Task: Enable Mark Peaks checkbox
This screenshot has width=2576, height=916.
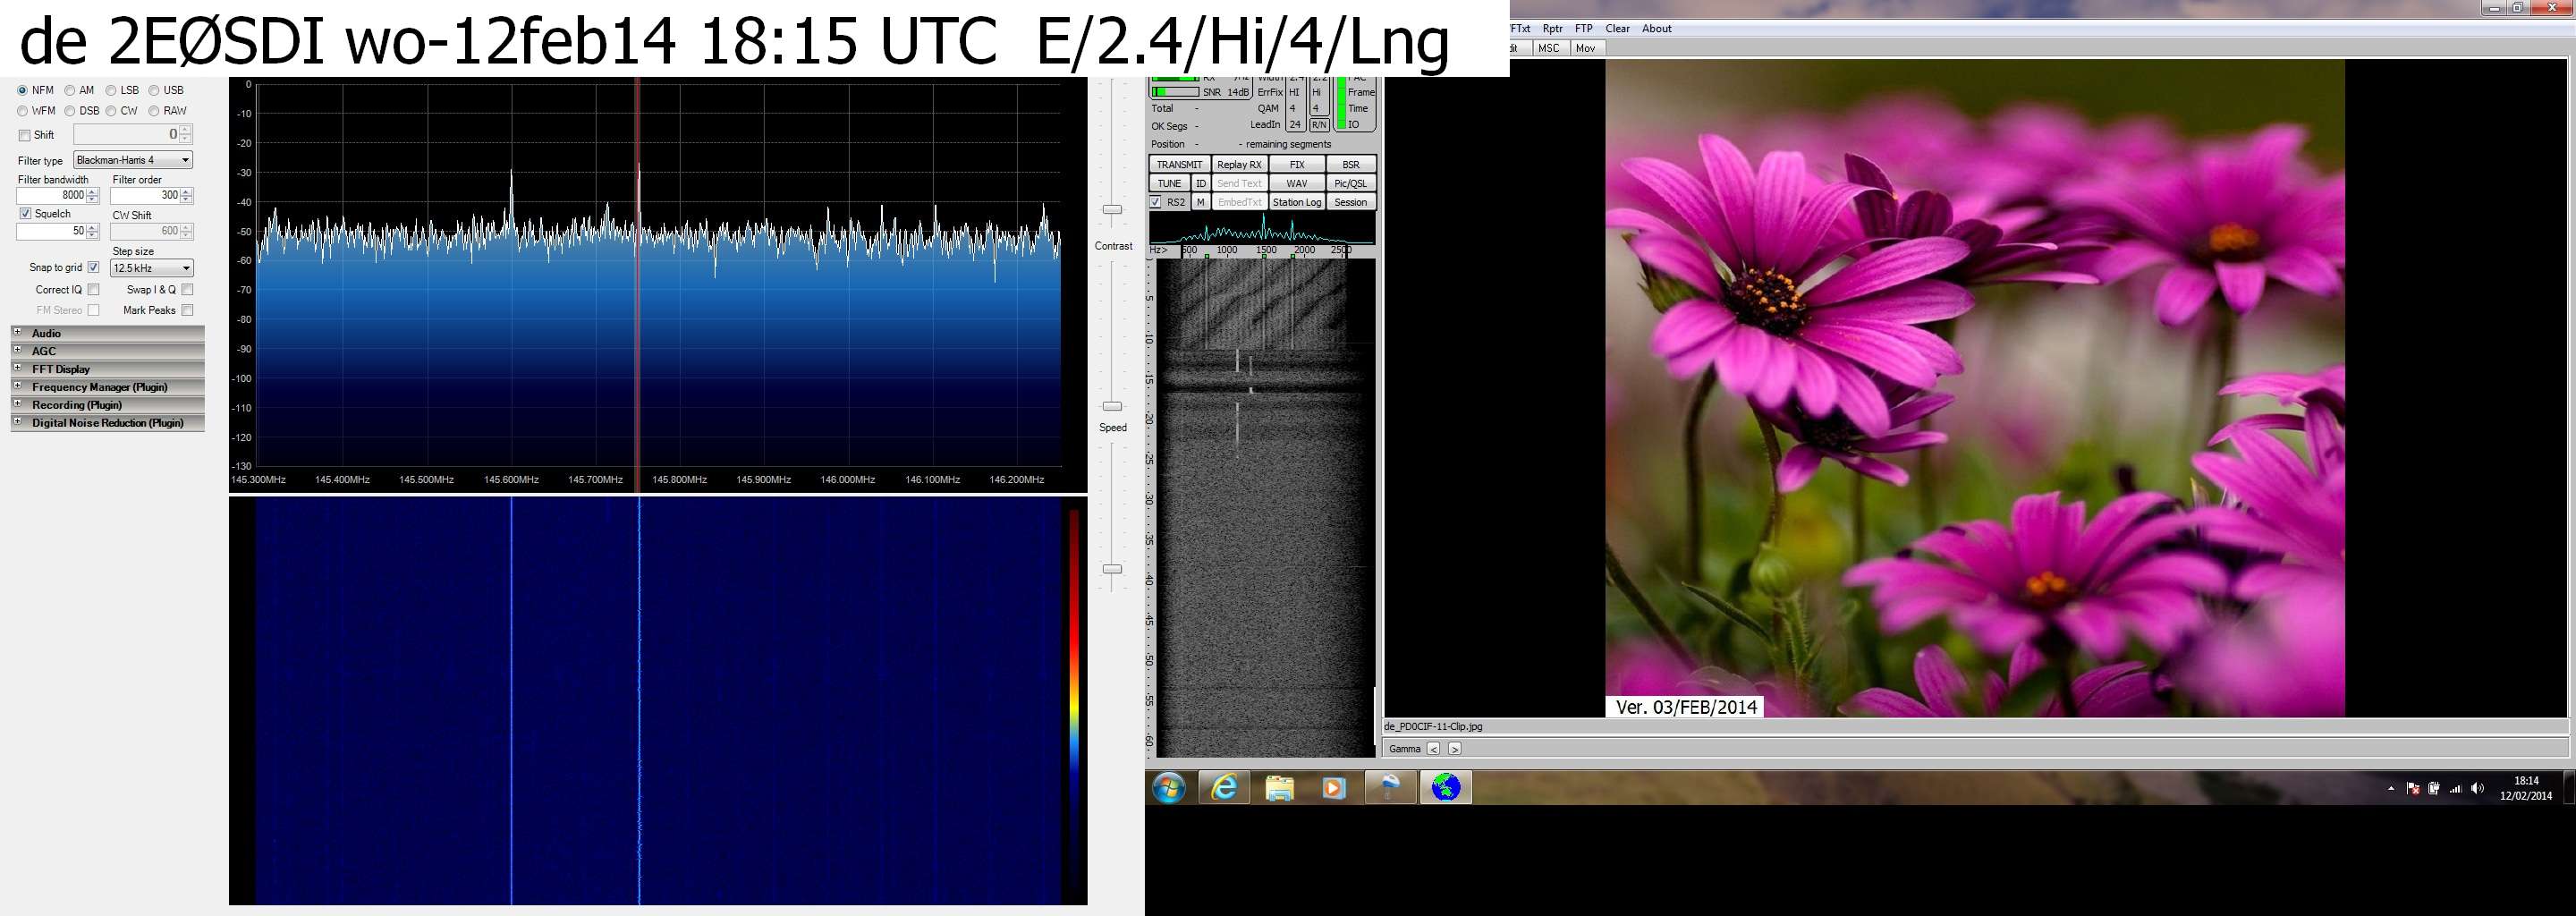Action: 188,311
